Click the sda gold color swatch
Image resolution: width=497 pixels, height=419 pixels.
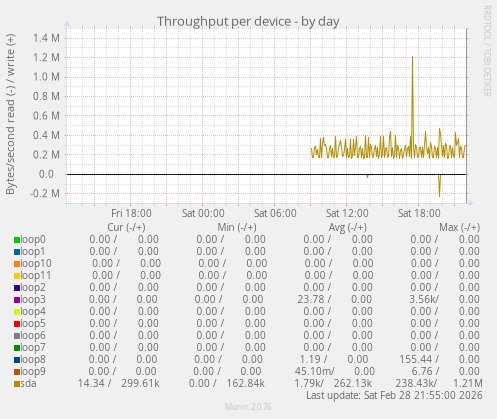(17, 384)
